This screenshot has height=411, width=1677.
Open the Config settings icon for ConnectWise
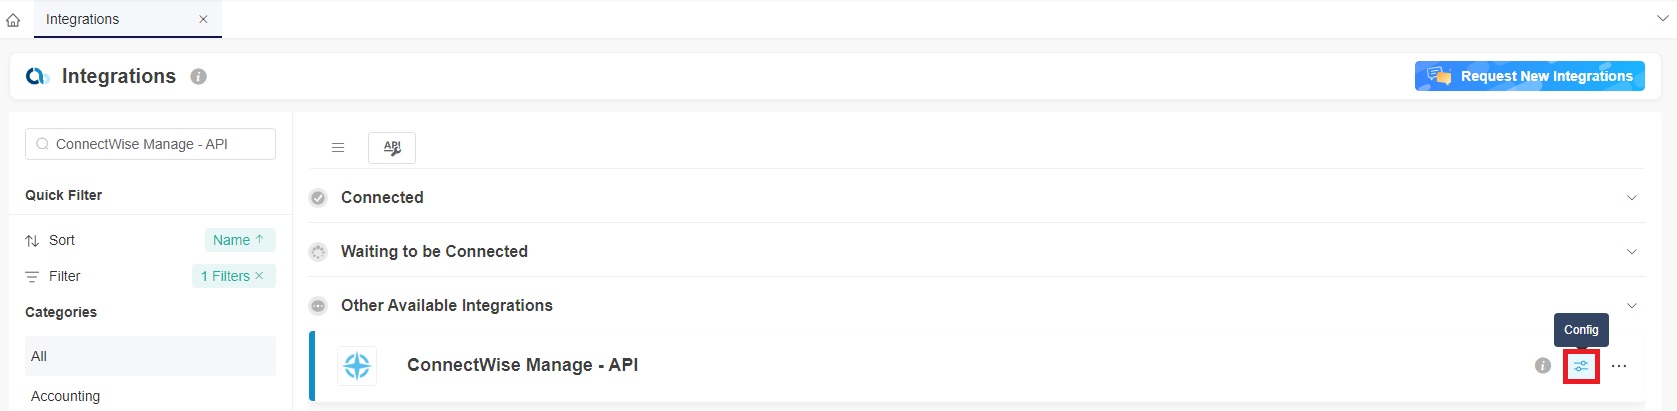tap(1581, 367)
